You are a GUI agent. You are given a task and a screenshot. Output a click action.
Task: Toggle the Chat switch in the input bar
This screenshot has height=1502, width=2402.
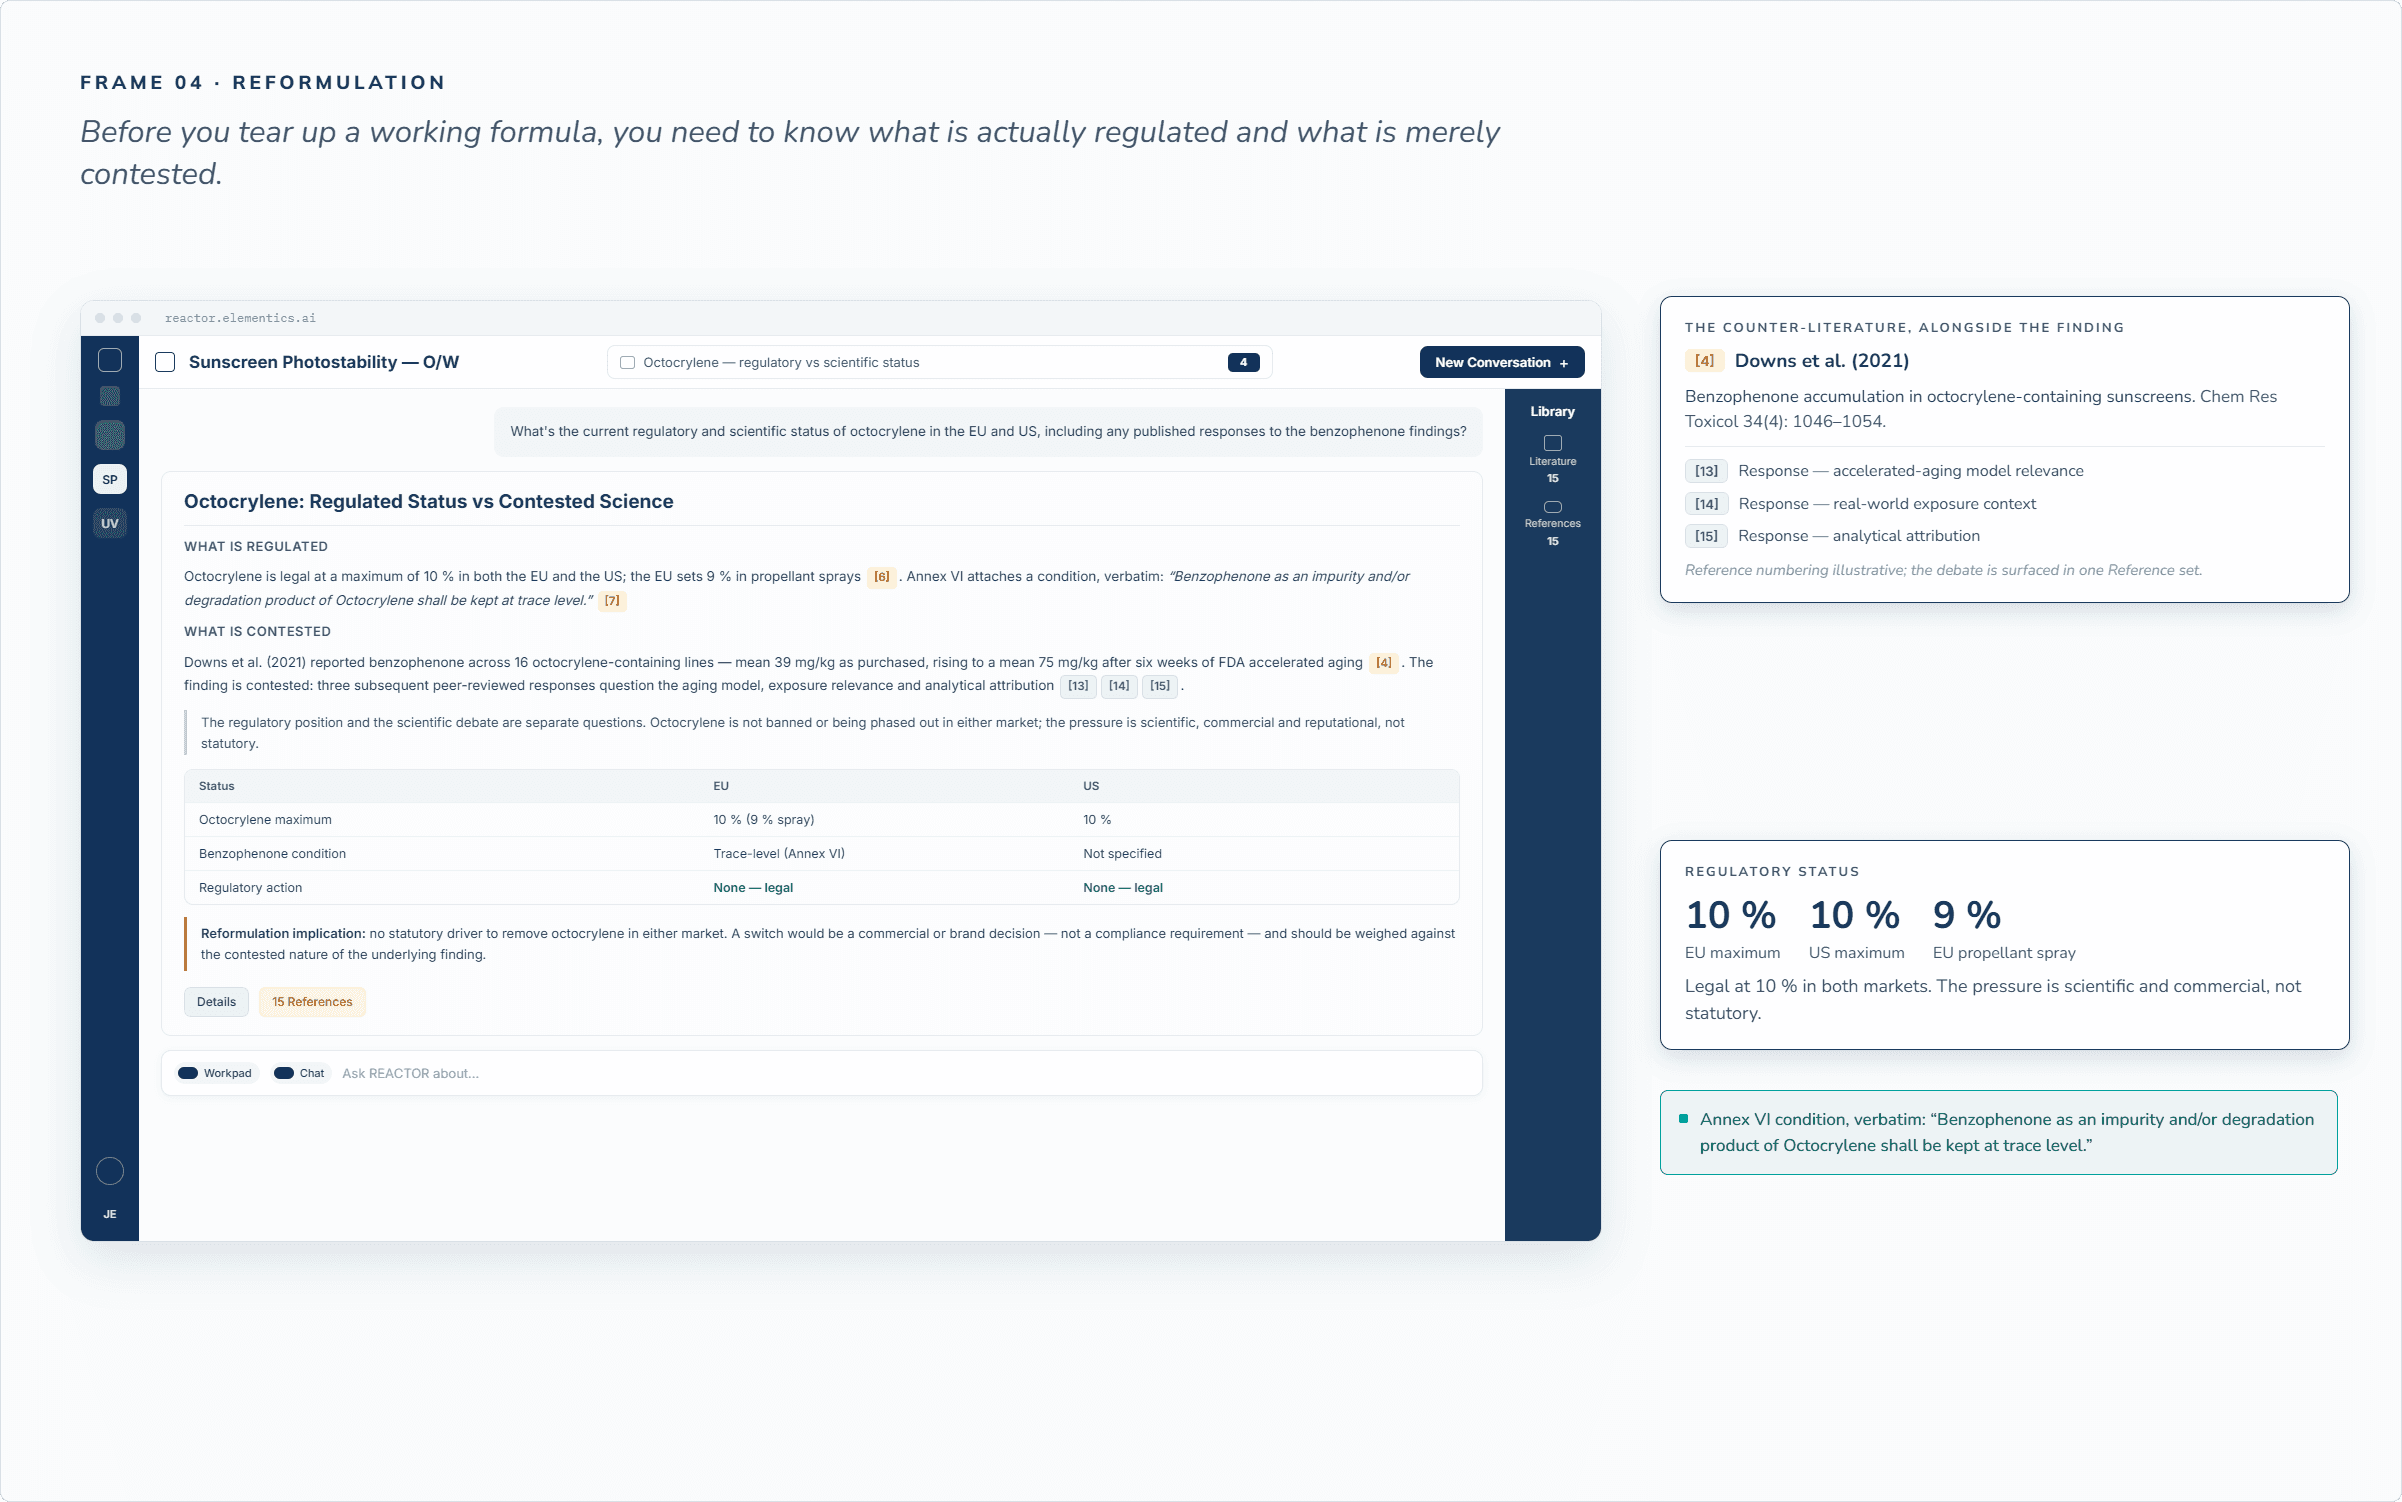pyautogui.click(x=284, y=1074)
